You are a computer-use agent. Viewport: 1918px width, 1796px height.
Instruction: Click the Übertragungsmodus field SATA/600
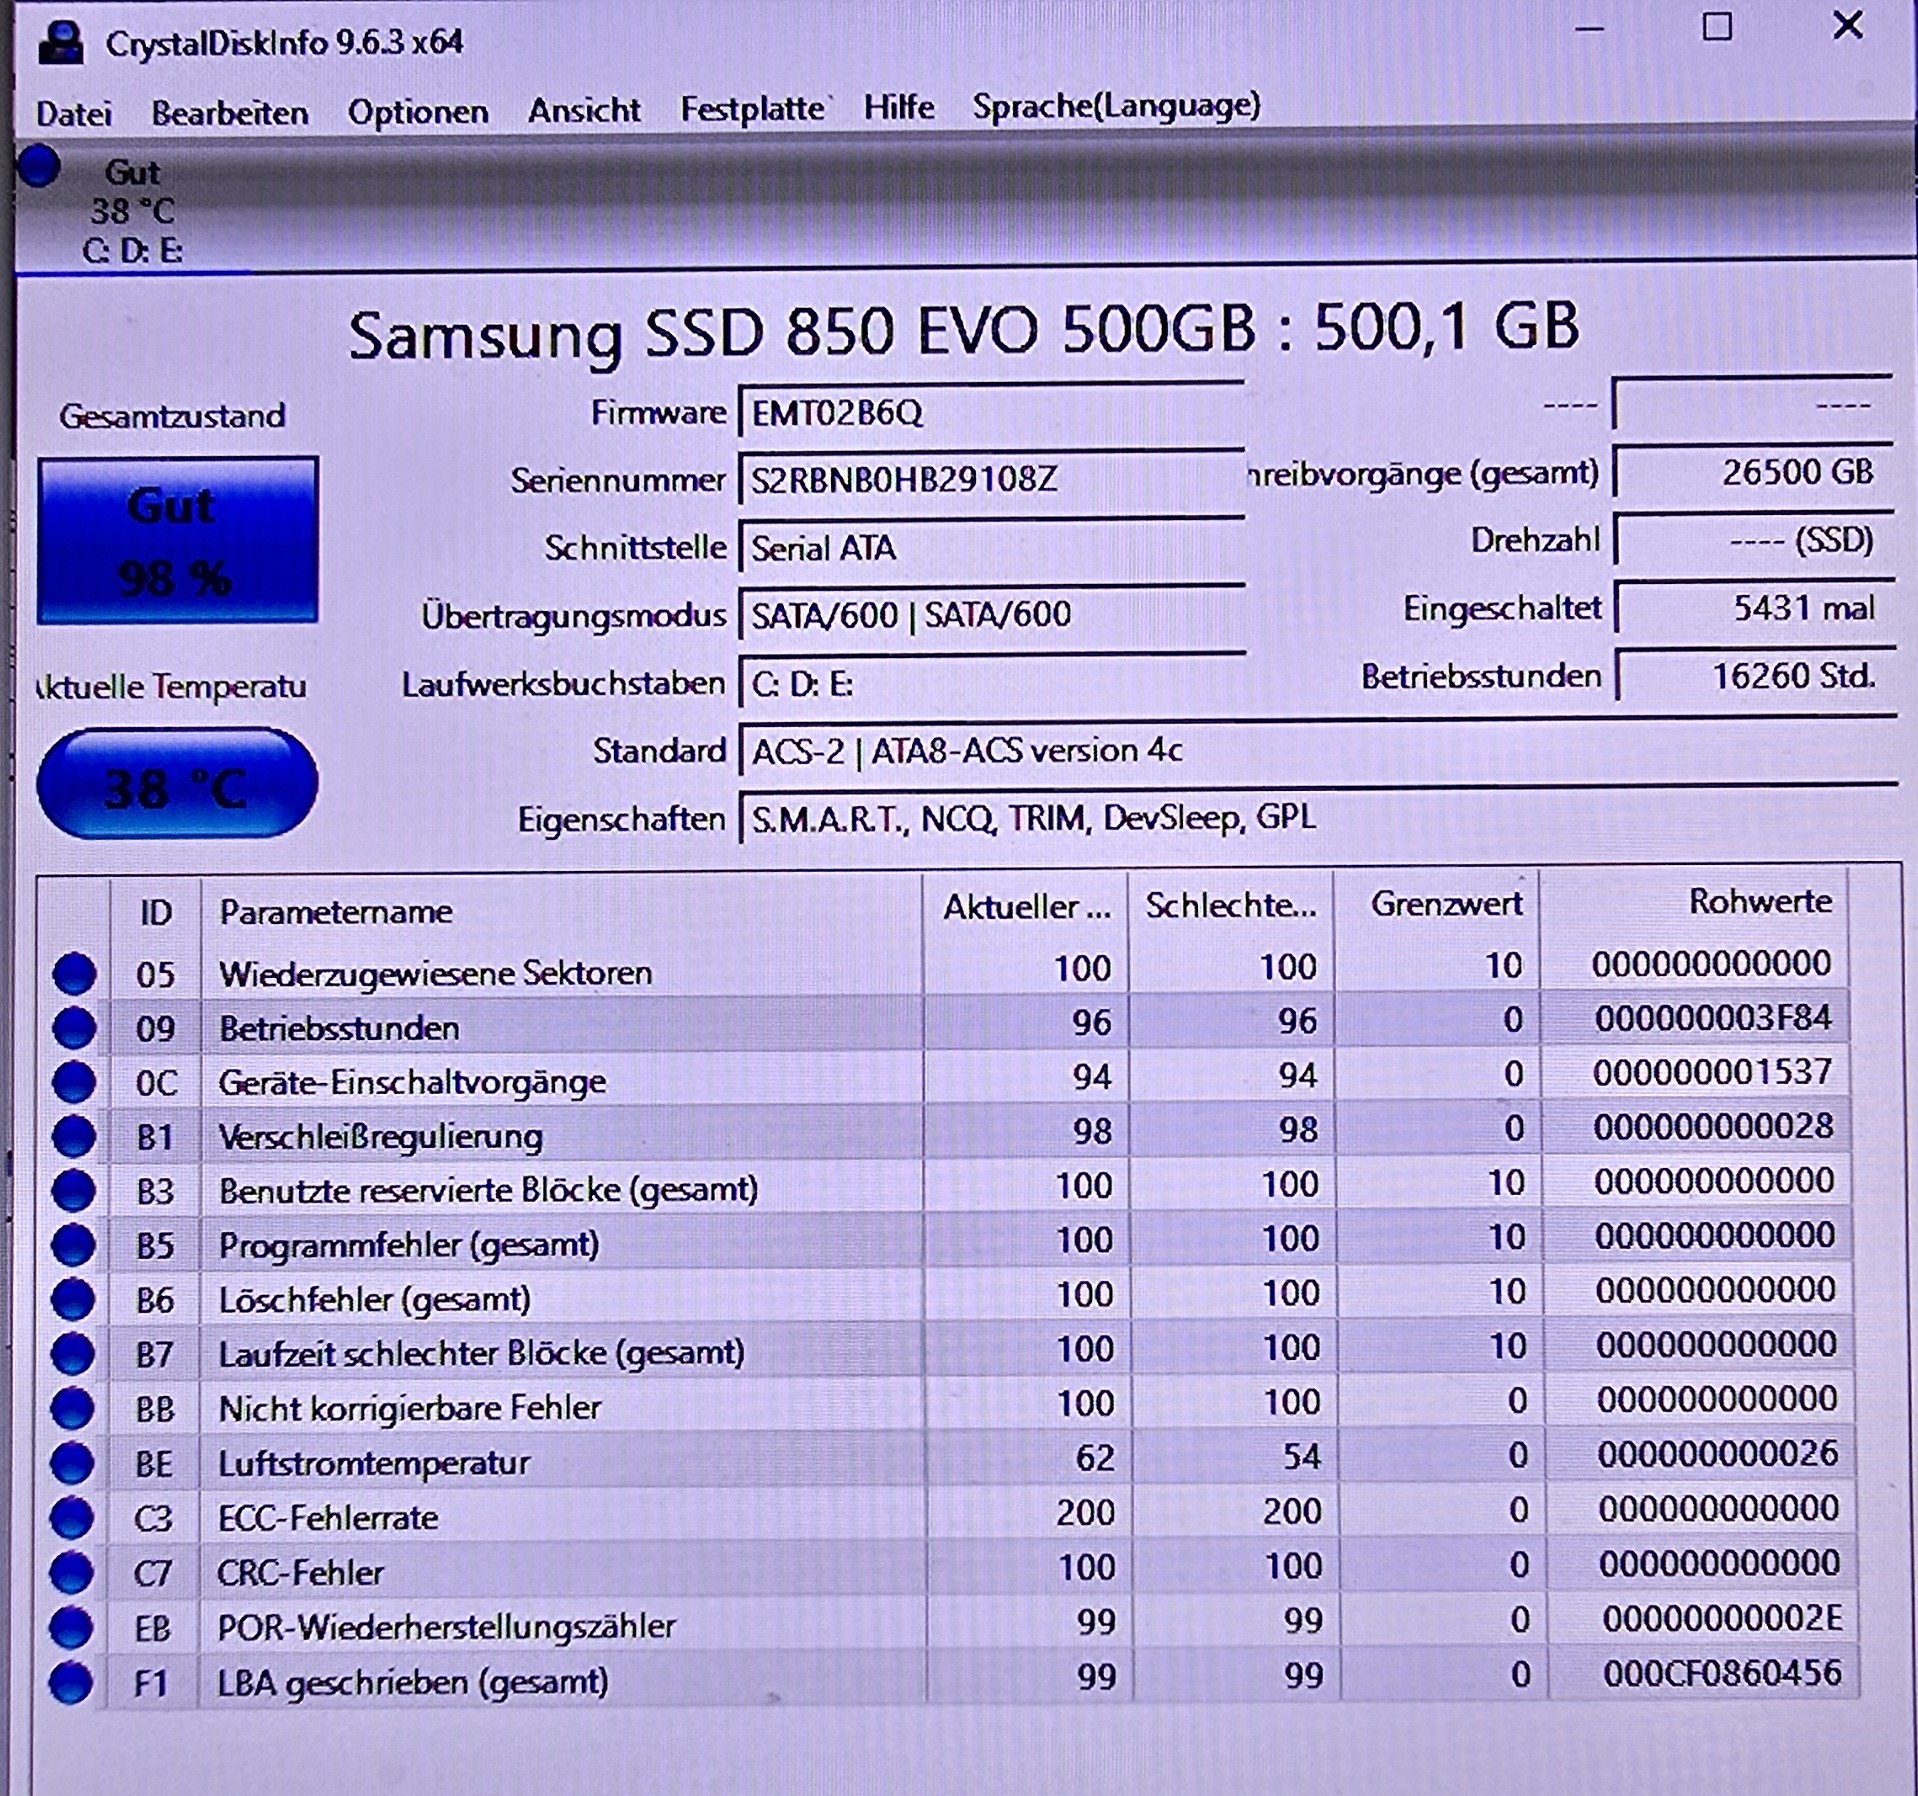[991, 614]
